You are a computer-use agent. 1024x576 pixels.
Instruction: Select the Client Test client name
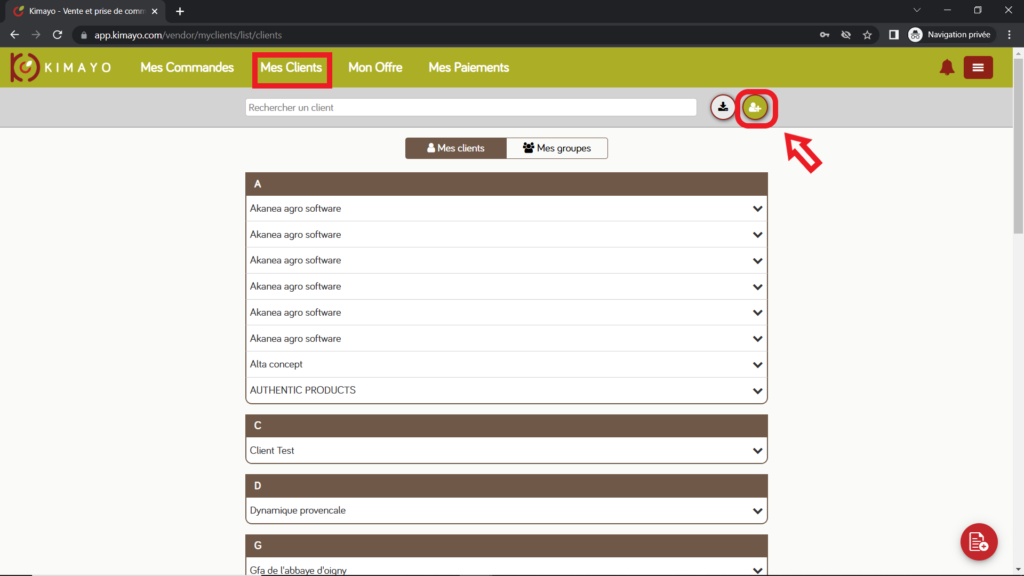click(272, 451)
